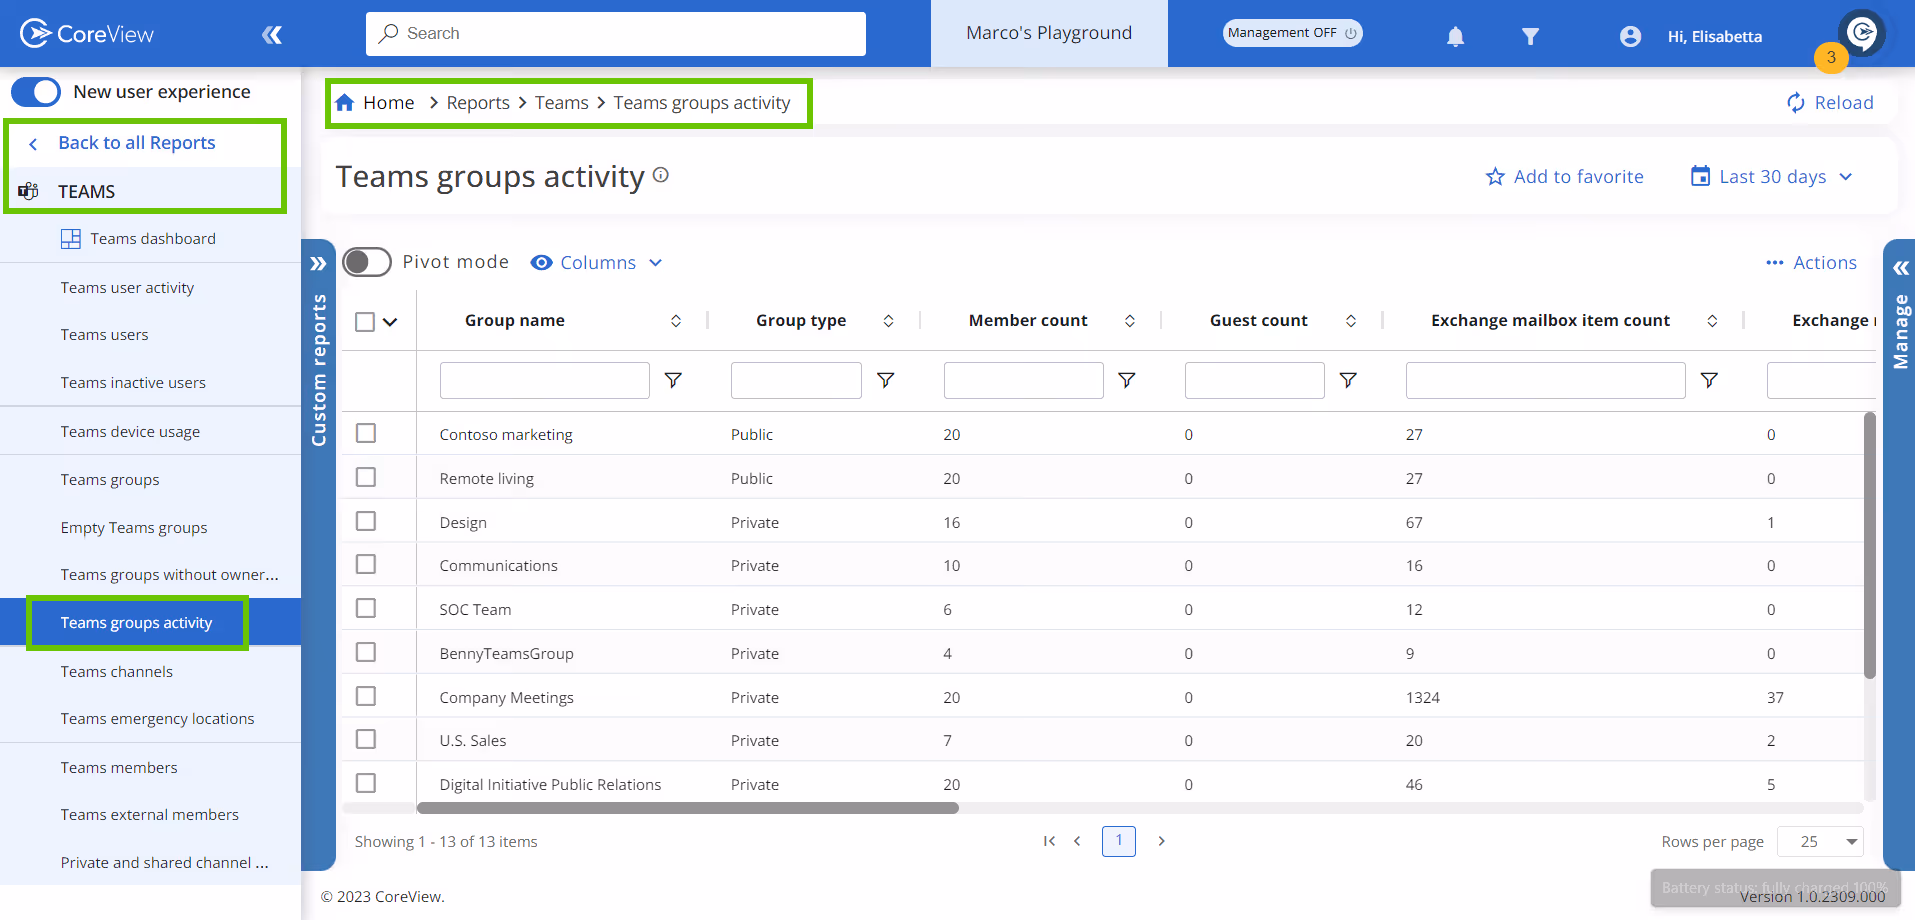Open the Last 30 days date range dropdown

[x=1771, y=176]
